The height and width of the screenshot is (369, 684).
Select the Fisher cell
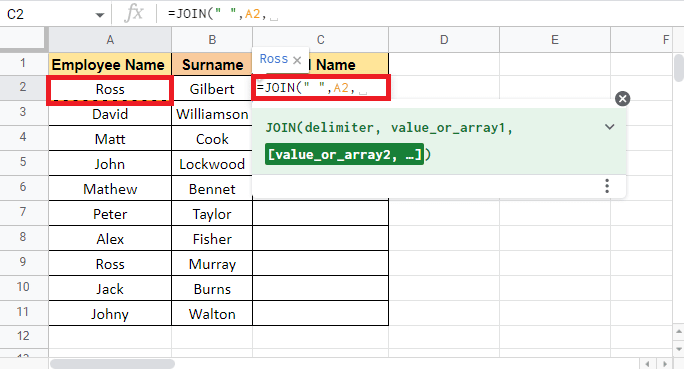coord(212,239)
